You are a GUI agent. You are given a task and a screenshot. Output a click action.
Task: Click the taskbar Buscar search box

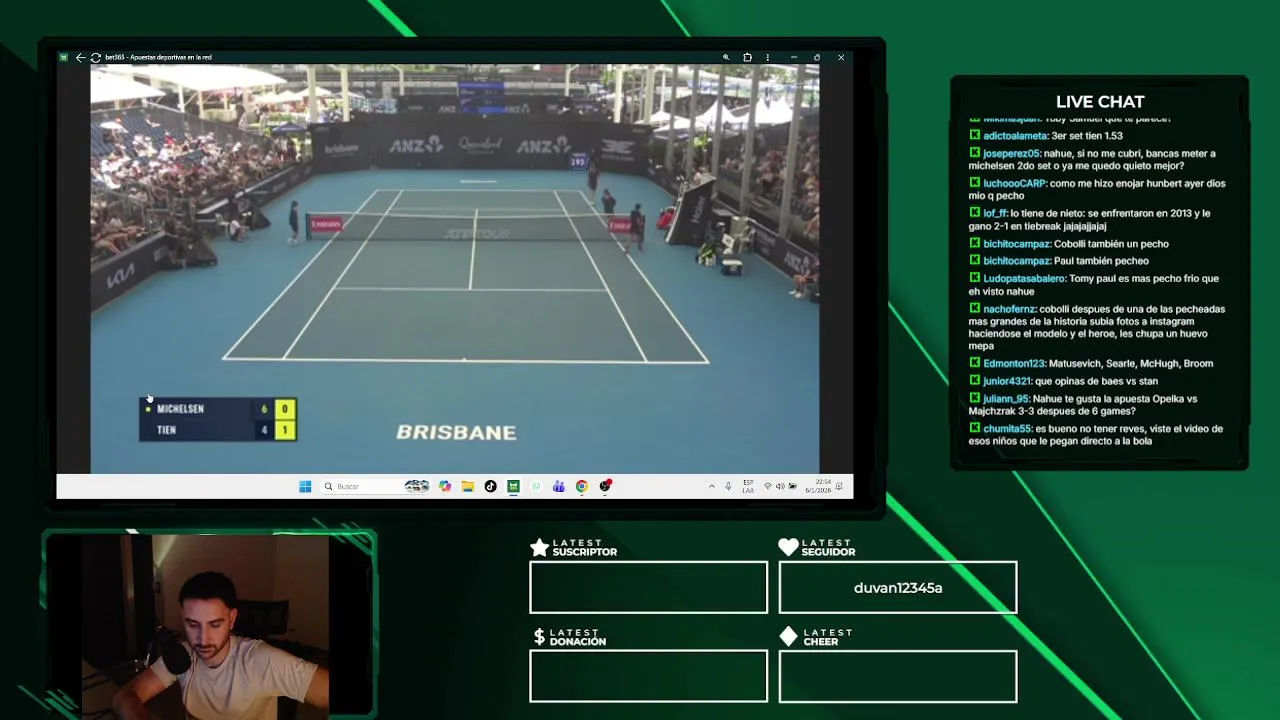point(375,486)
